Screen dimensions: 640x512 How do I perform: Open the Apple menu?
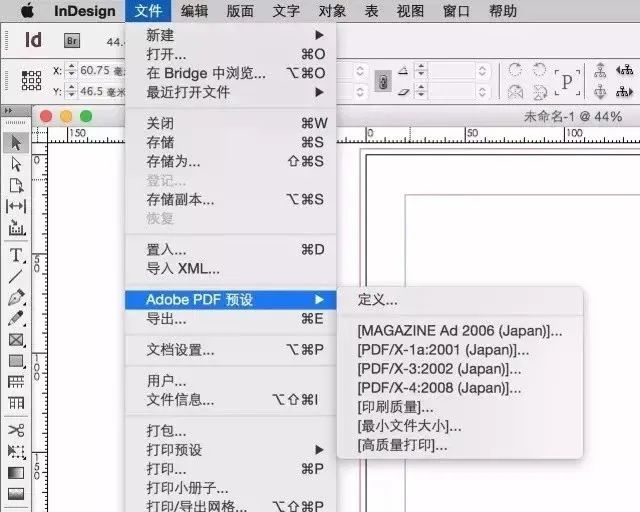click(27, 11)
